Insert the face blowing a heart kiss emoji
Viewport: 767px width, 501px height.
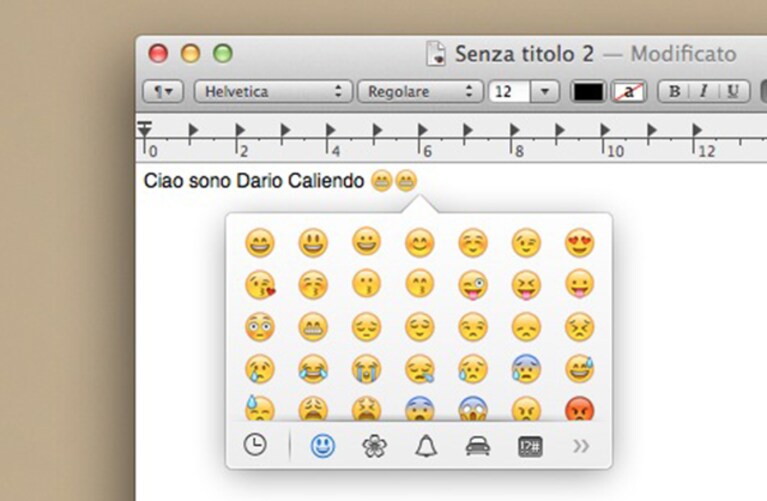click(x=260, y=285)
